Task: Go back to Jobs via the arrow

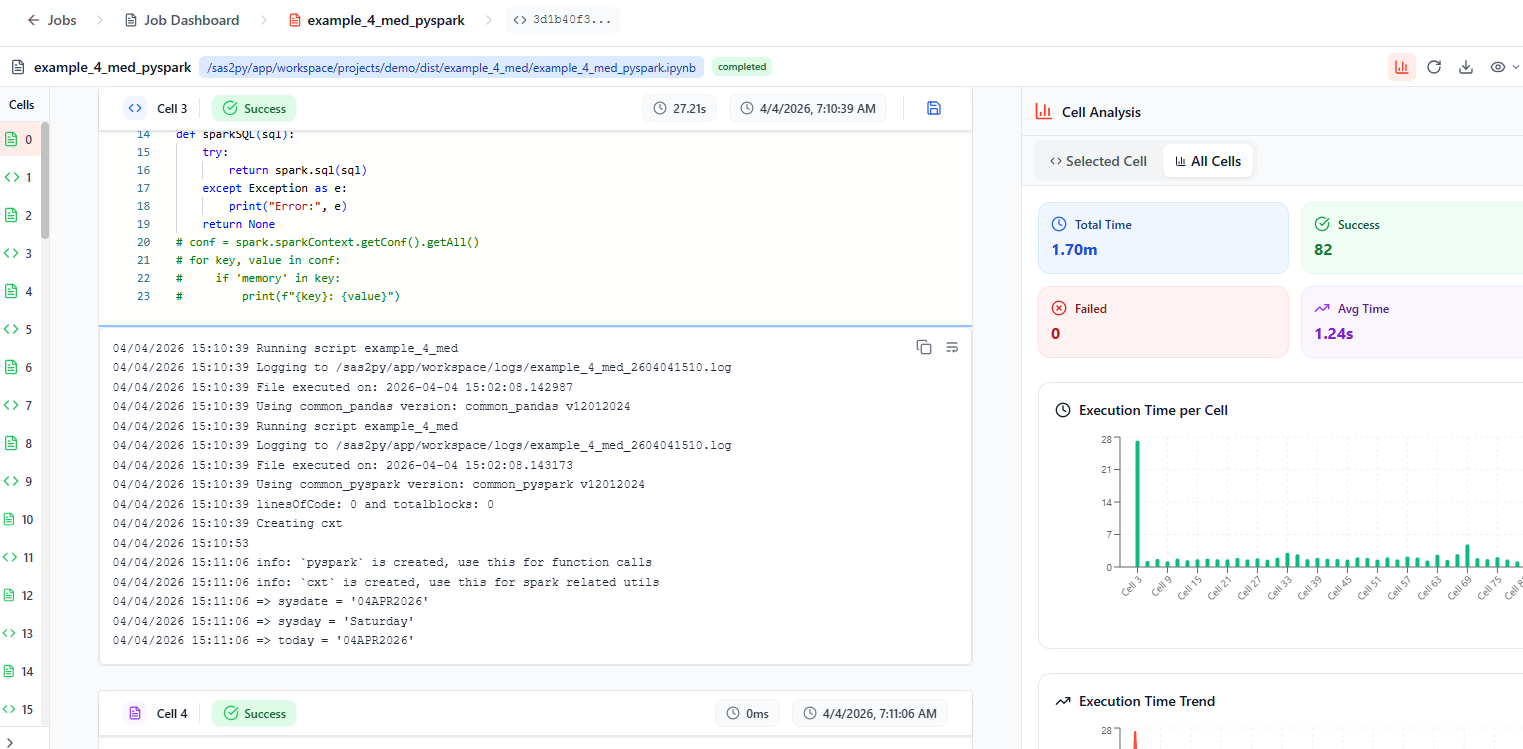Action: 33,20
